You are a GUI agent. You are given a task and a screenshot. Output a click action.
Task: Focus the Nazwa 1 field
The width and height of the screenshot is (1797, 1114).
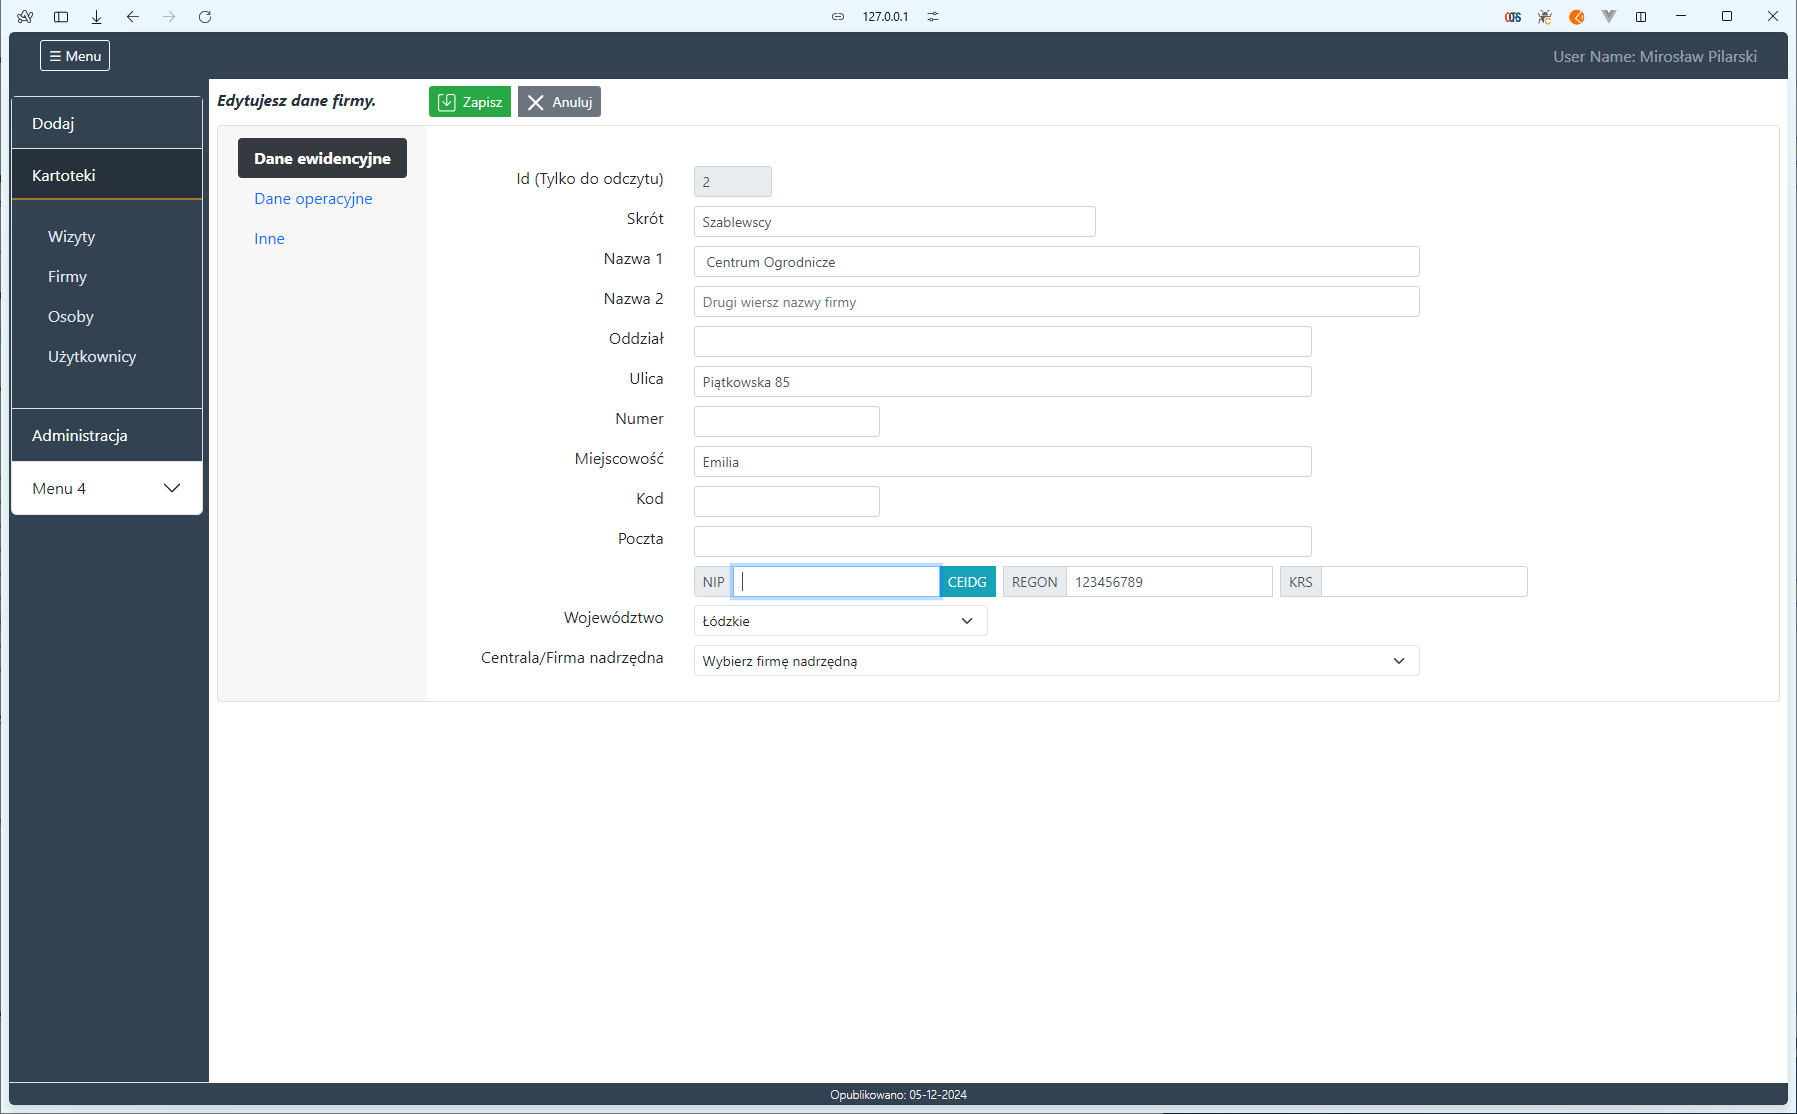(1056, 262)
